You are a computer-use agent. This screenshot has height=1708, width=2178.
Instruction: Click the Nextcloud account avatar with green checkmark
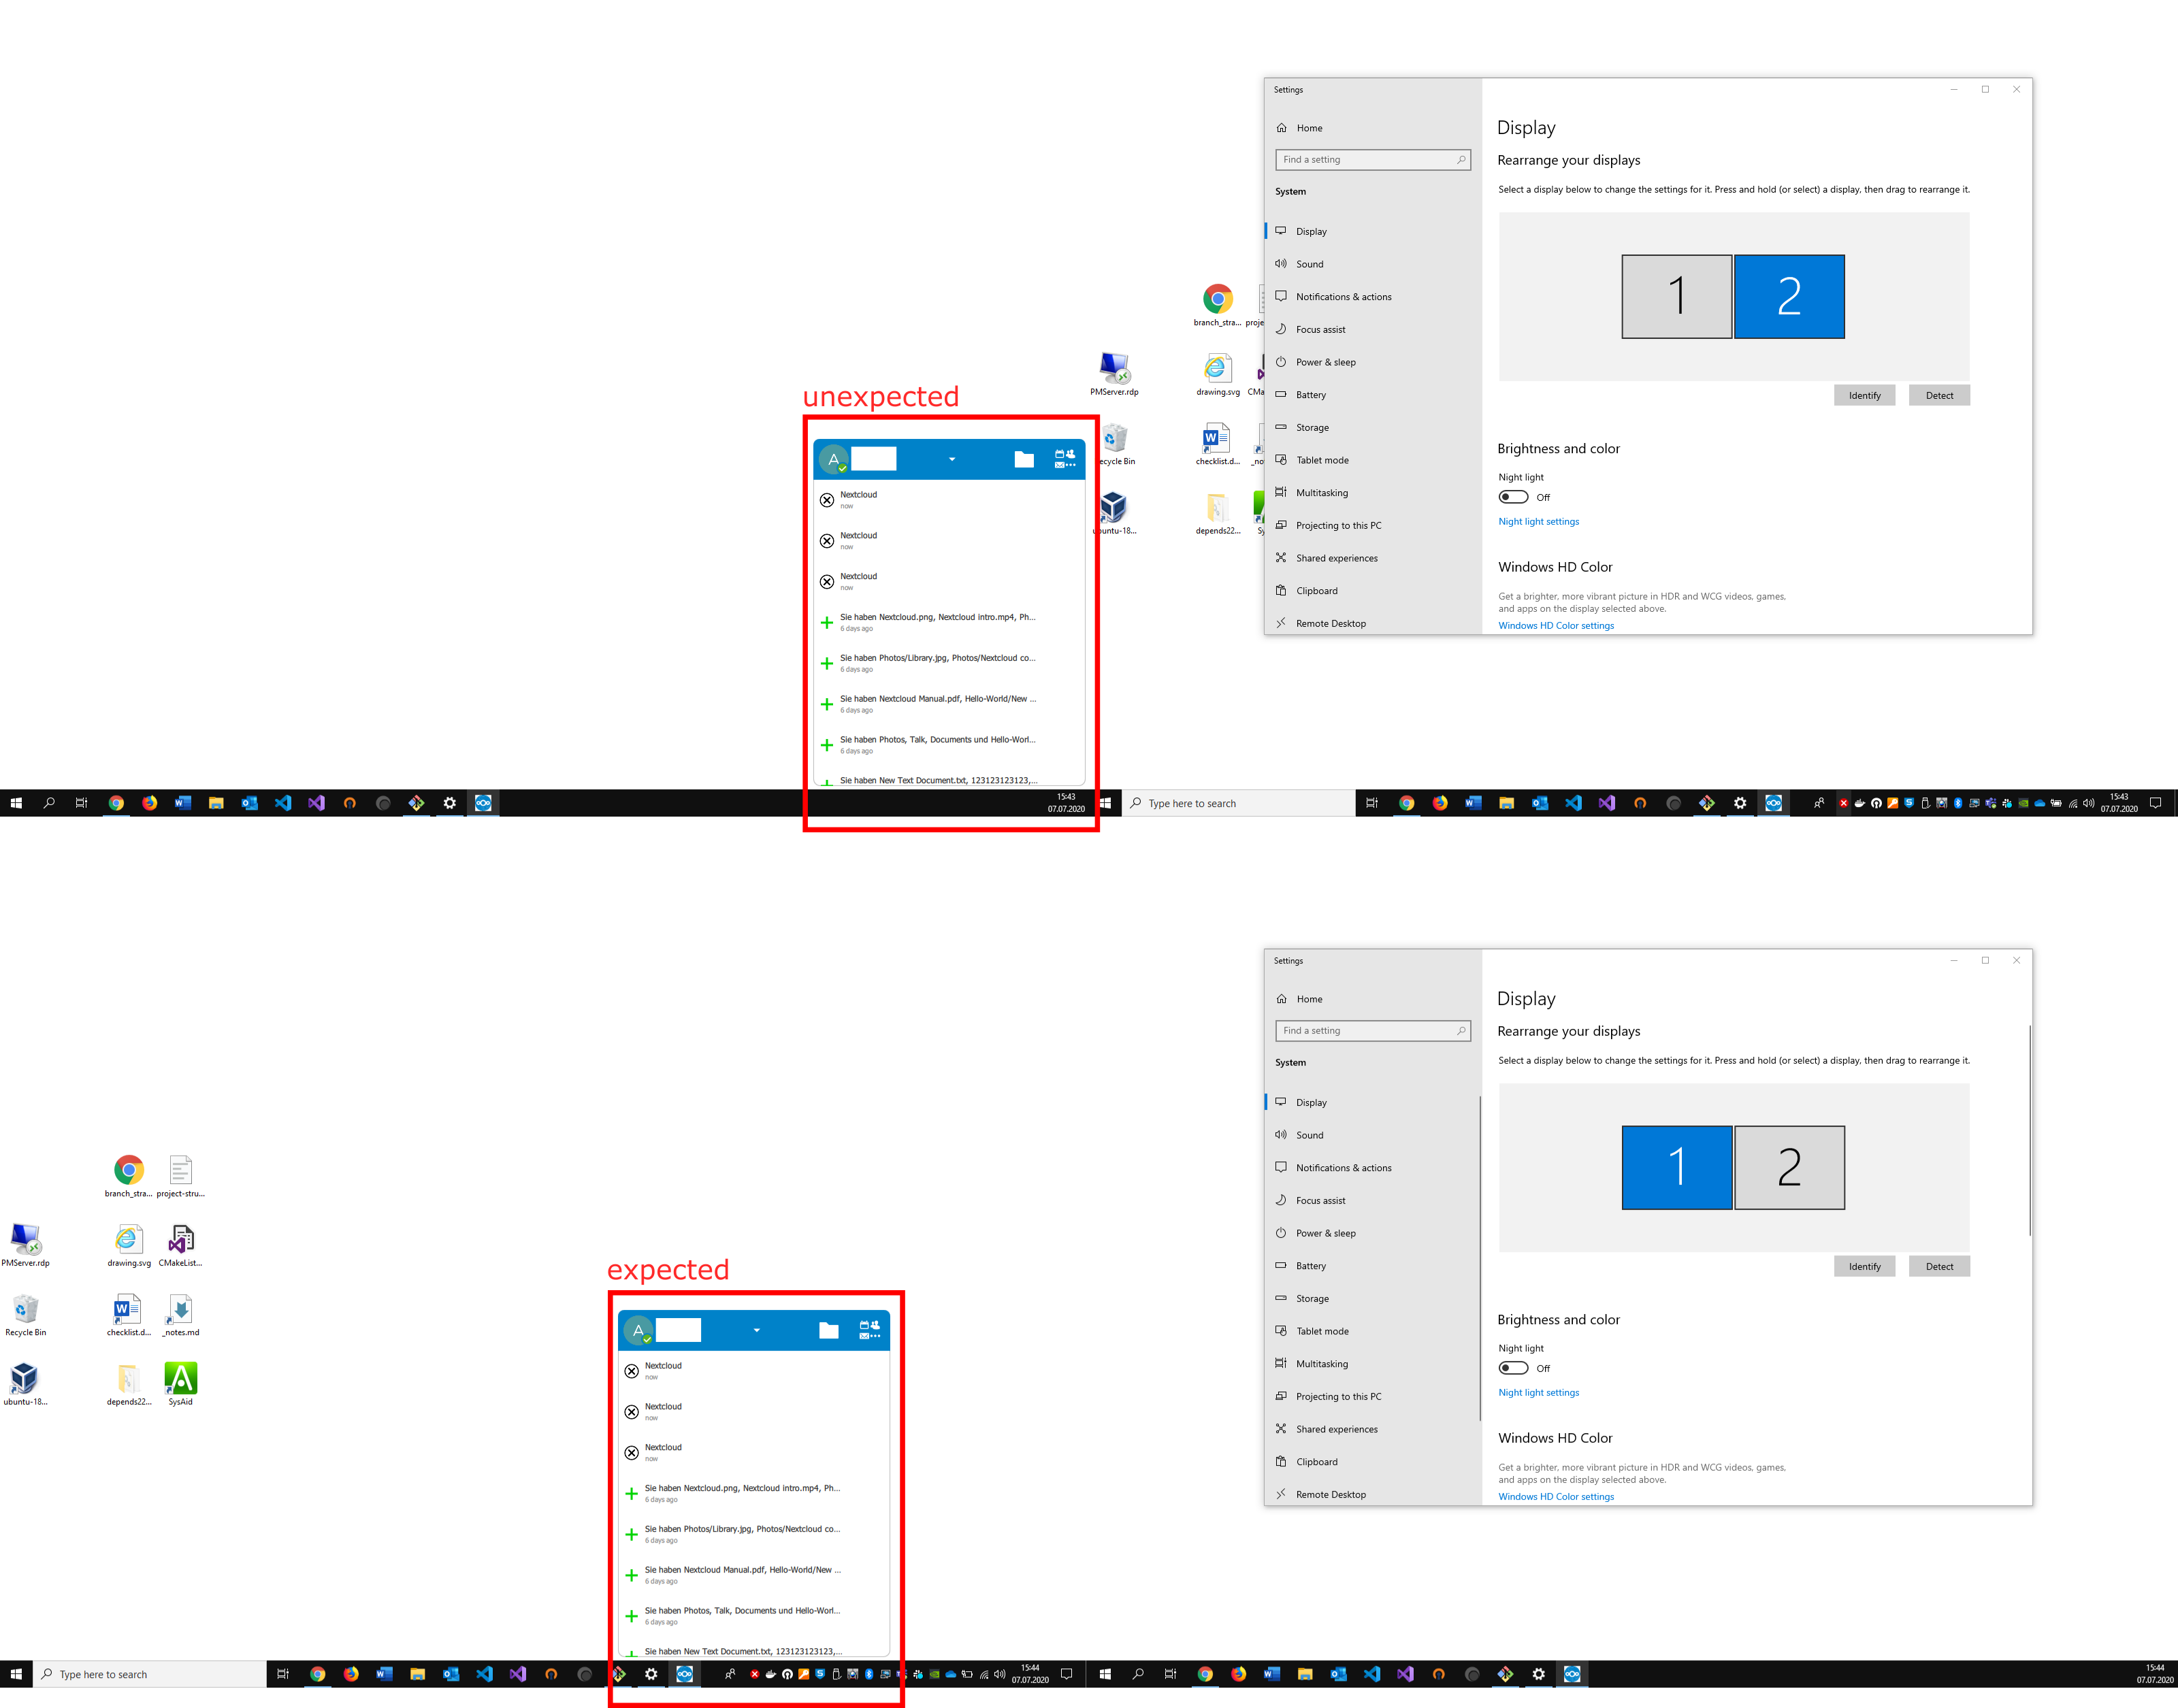tap(834, 458)
